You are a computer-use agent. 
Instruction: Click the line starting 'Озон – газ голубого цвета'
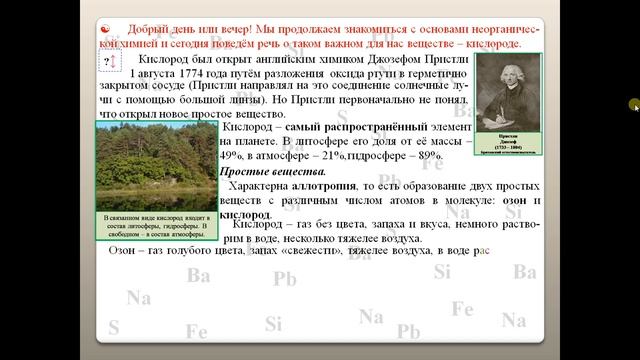(299, 250)
